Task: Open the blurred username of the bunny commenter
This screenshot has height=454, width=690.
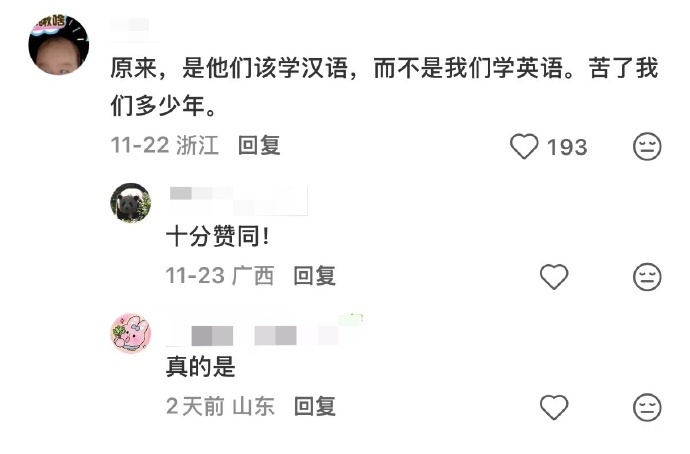Action: tap(264, 331)
